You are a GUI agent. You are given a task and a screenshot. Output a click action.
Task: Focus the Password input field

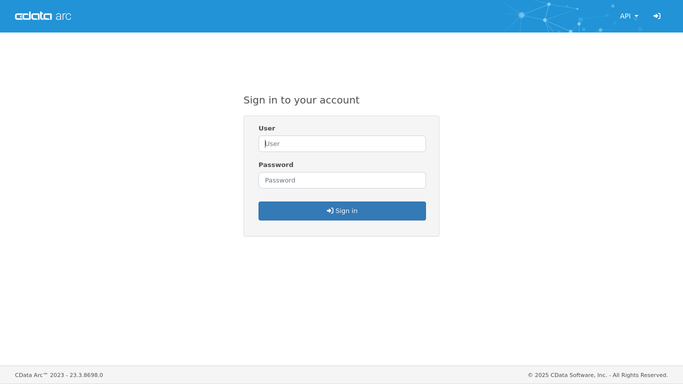(342, 180)
